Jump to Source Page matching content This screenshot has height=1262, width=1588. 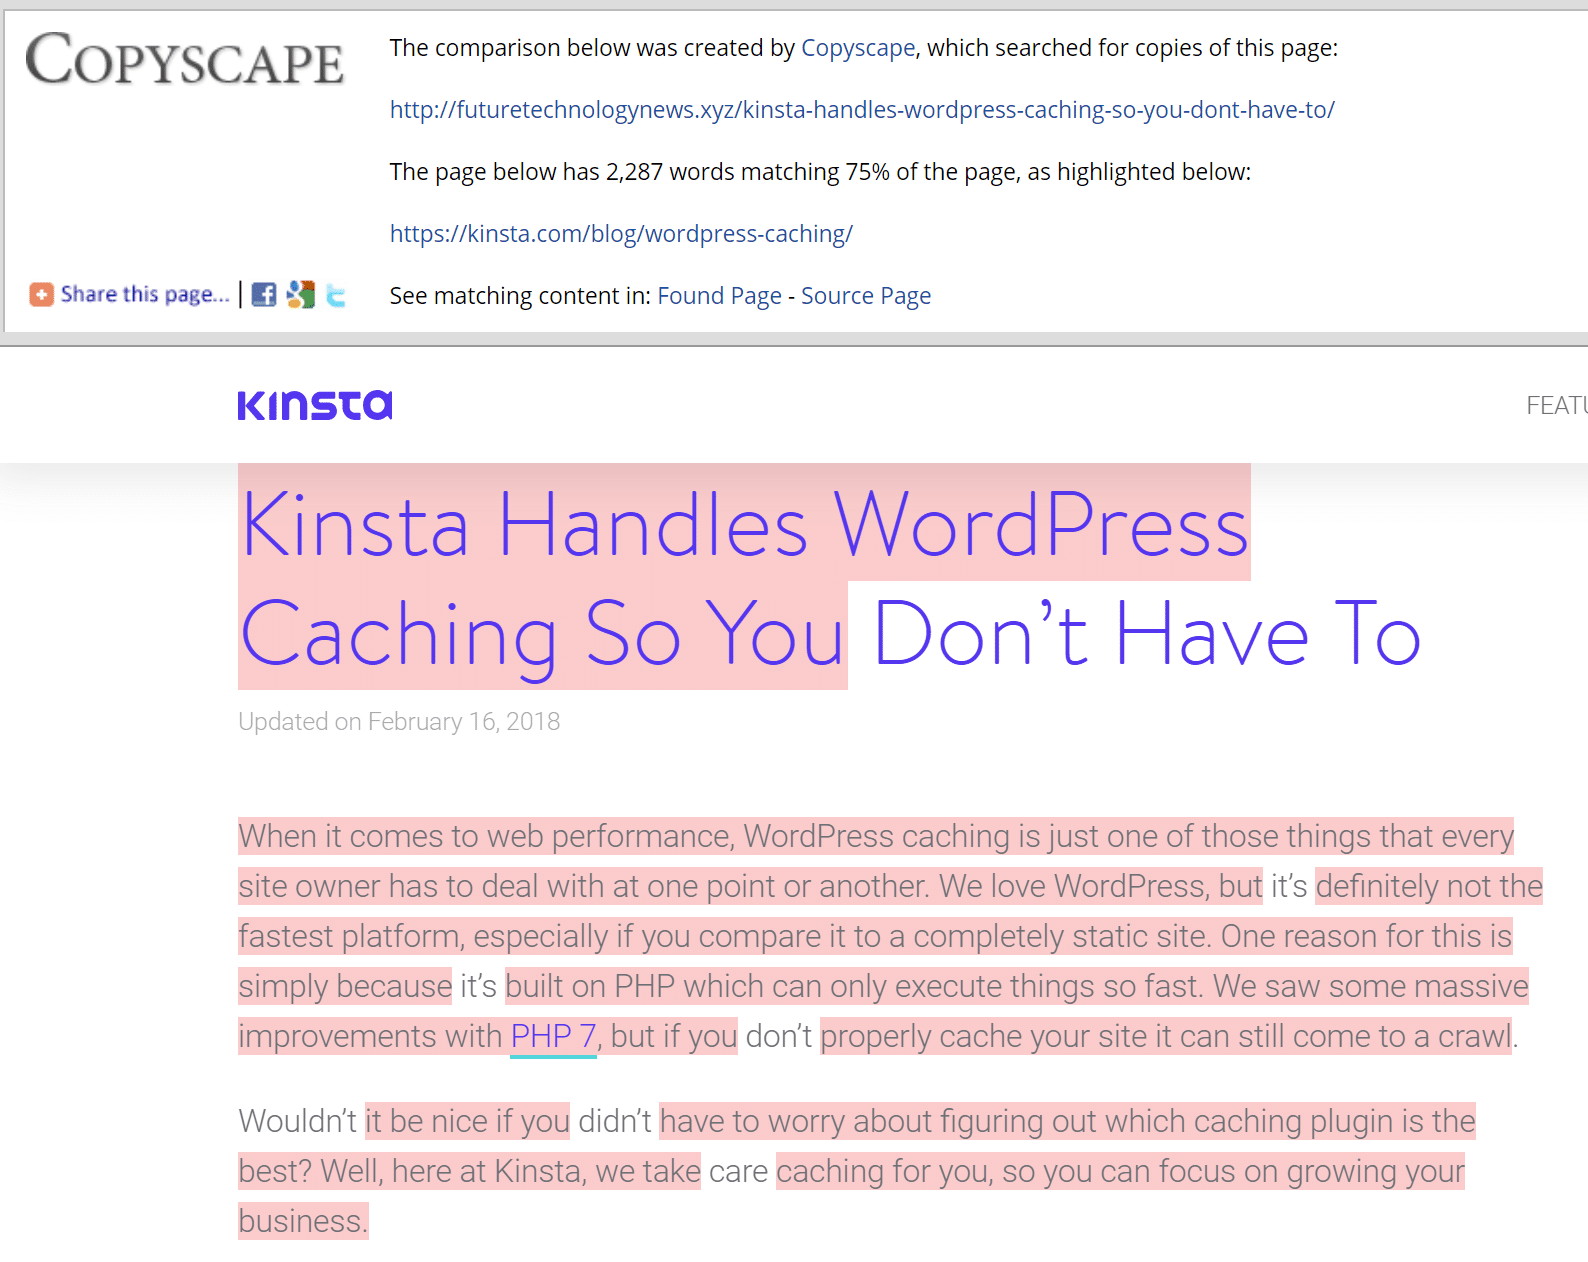coord(865,296)
